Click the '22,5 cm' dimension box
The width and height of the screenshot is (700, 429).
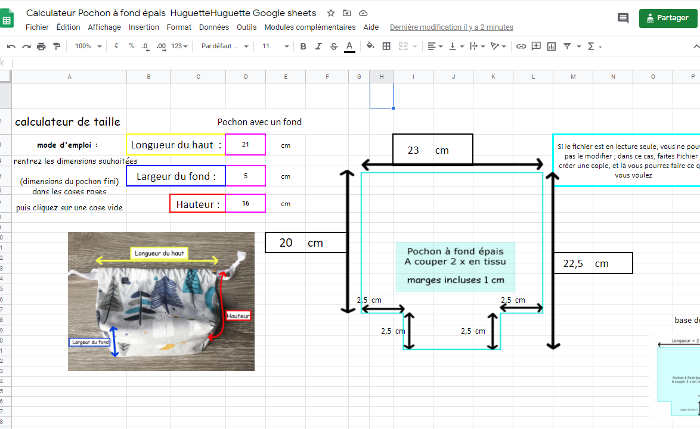593,263
